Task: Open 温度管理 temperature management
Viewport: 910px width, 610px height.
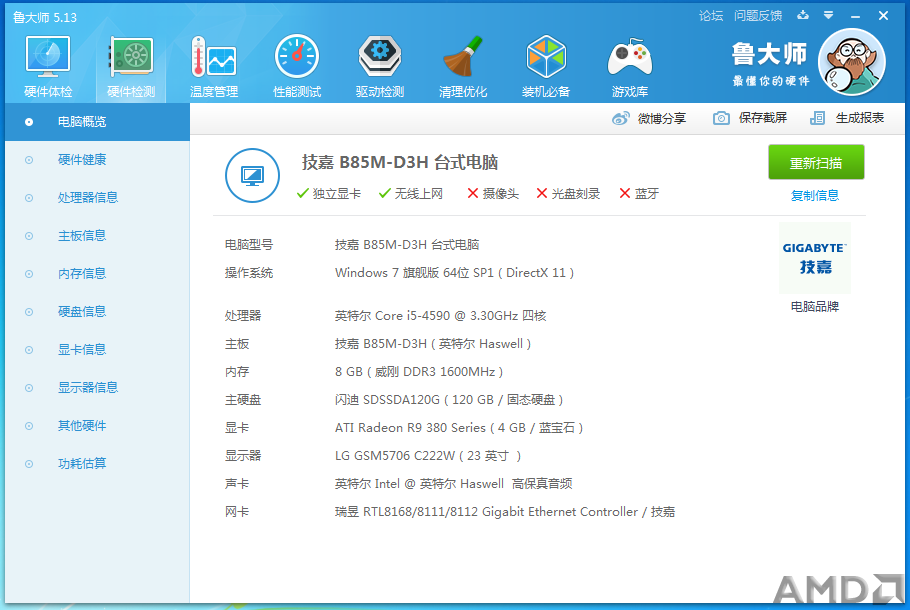Action: click(214, 66)
